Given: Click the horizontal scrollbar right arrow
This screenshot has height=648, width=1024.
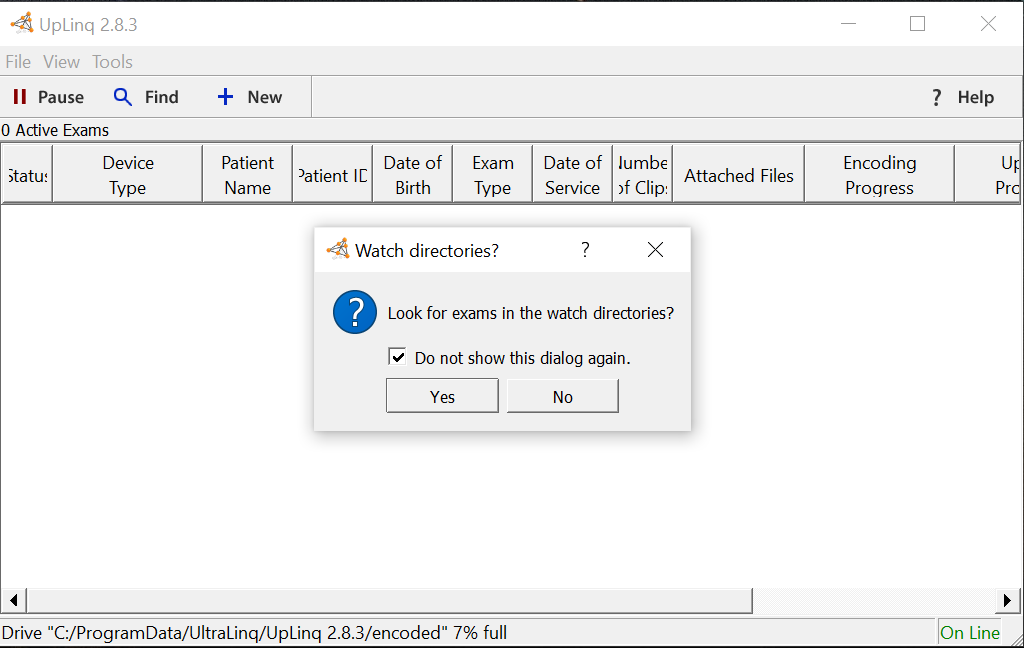Looking at the screenshot, I should [x=1007, y=600].
